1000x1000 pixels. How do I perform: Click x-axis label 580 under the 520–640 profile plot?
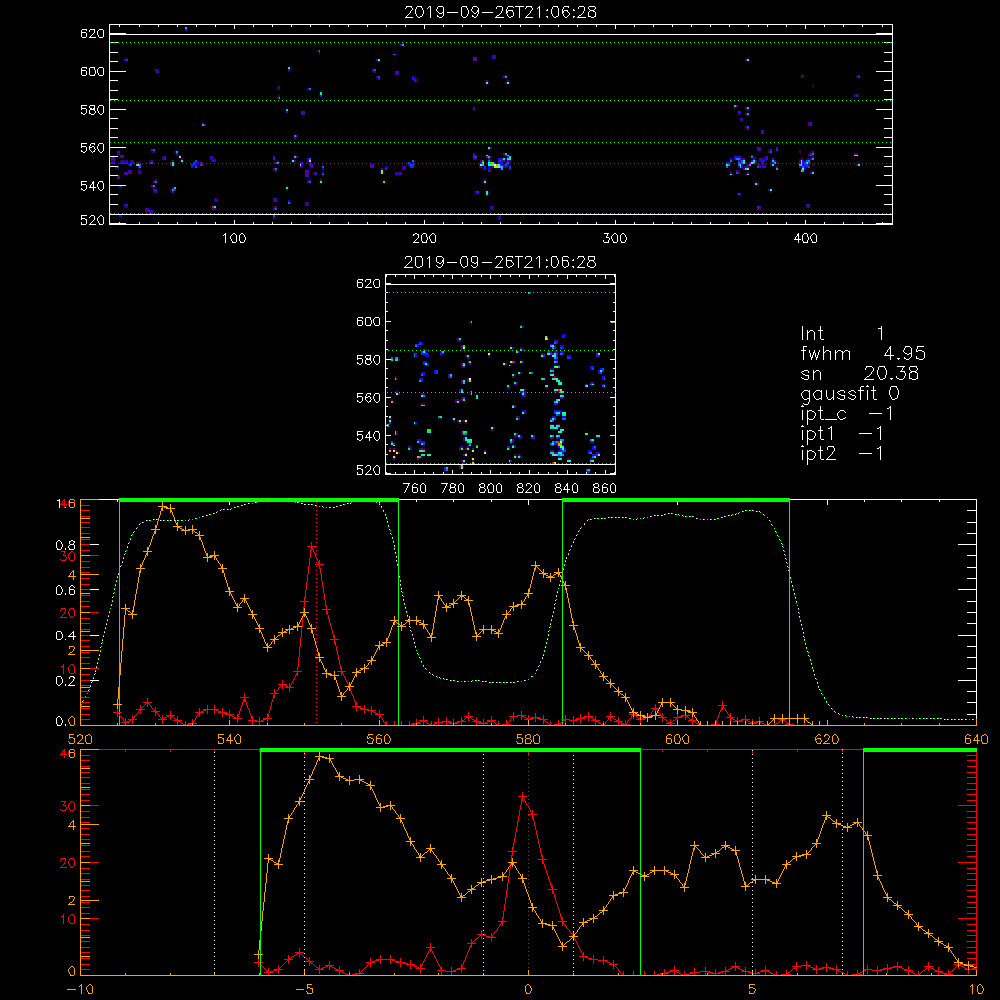(x=528, y=739)
